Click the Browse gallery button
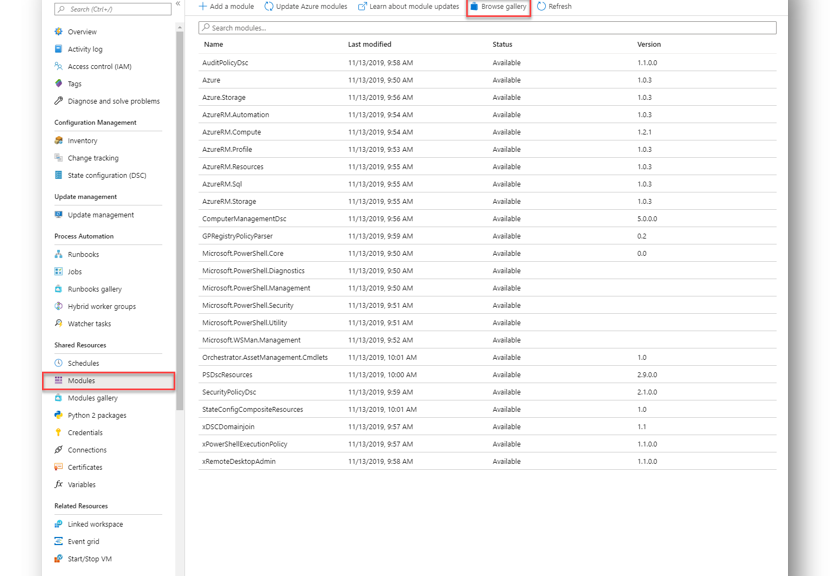Screen dimensions: 839x576 coord(498,6)
